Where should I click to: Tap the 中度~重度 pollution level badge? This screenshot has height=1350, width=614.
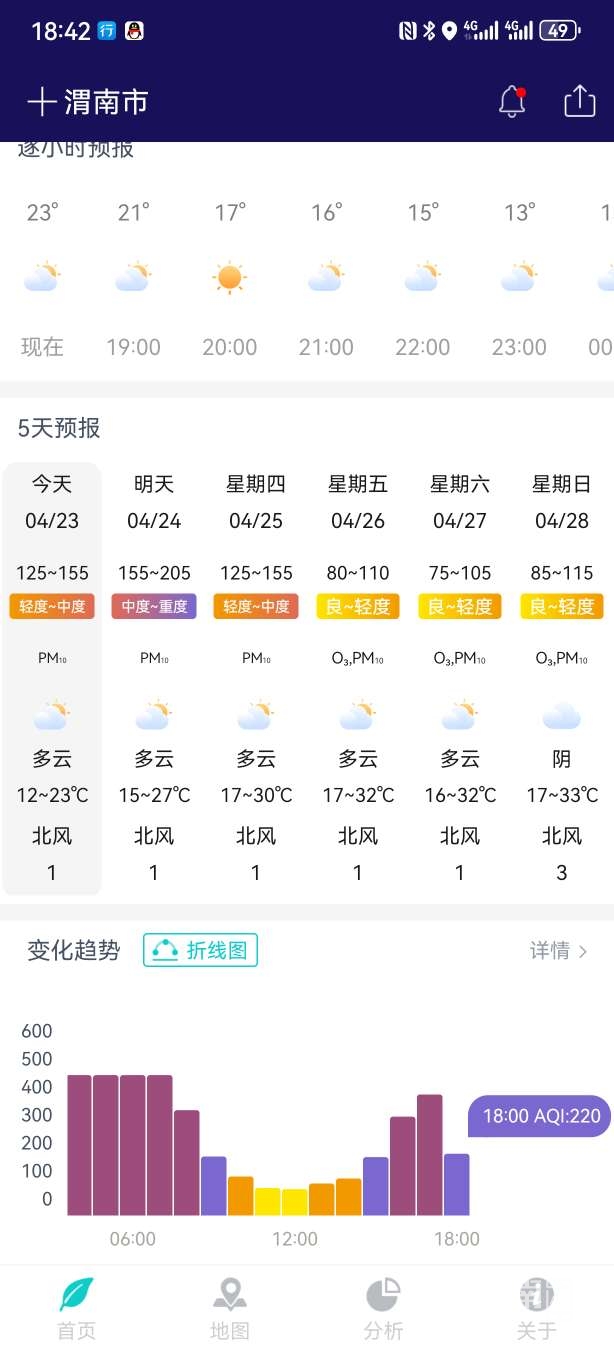(154, 606)
